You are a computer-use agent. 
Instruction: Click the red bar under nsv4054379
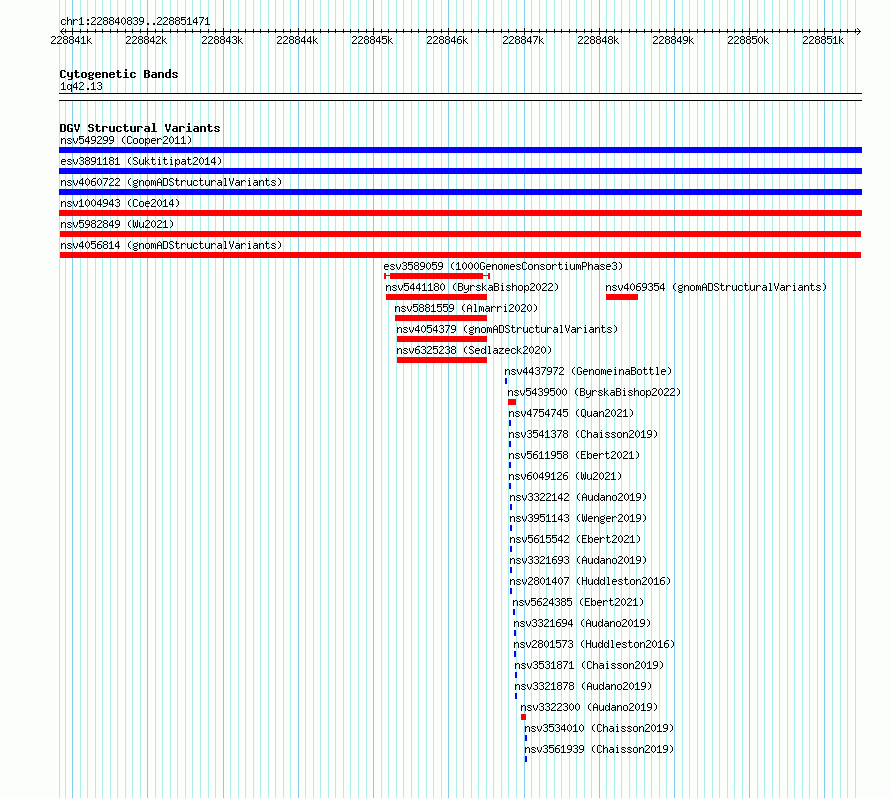[x=442, y=339]
